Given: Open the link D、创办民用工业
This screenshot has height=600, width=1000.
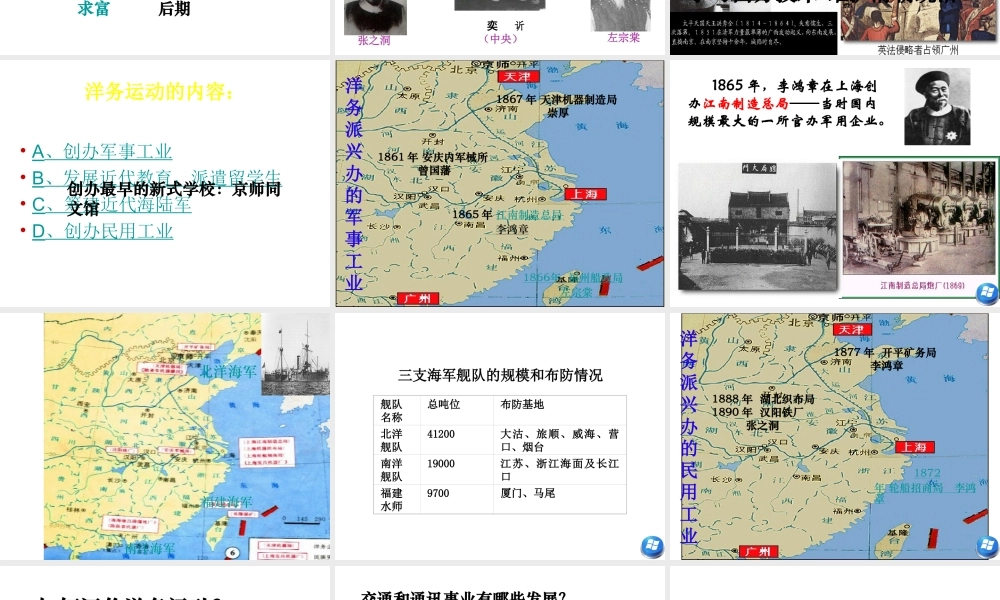Looking at the screenshot, I should 103,231.
